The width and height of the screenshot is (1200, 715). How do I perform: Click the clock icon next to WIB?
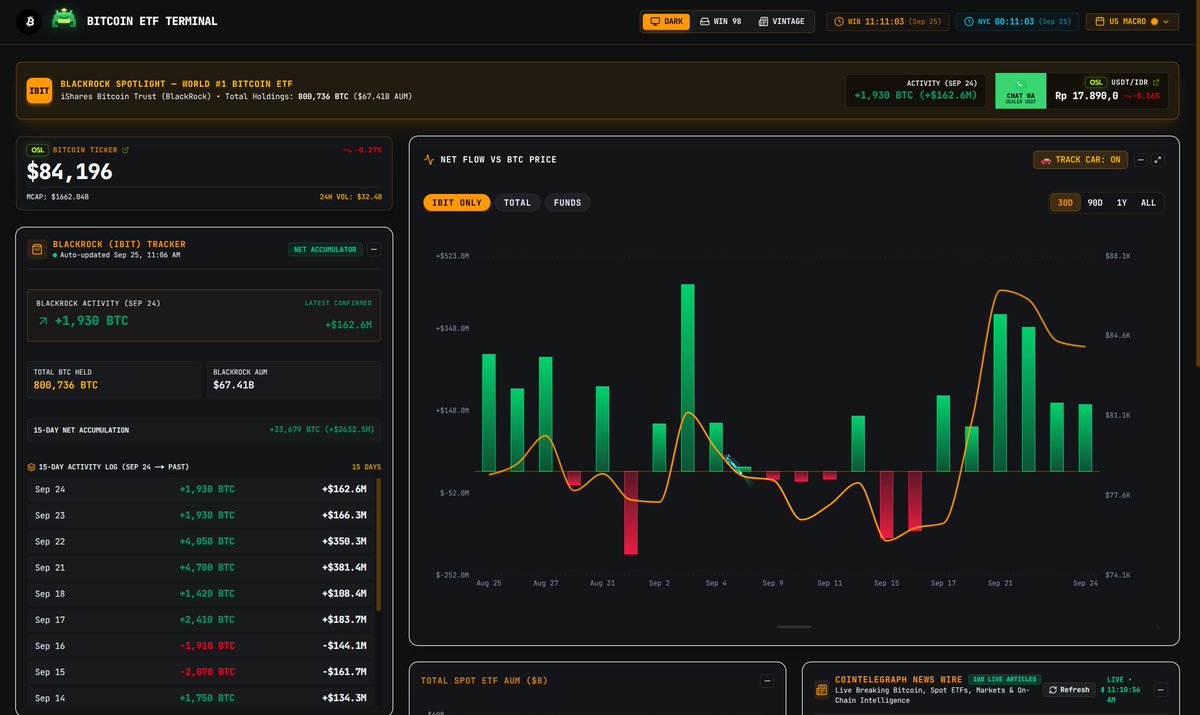click(x=840, y=21)
